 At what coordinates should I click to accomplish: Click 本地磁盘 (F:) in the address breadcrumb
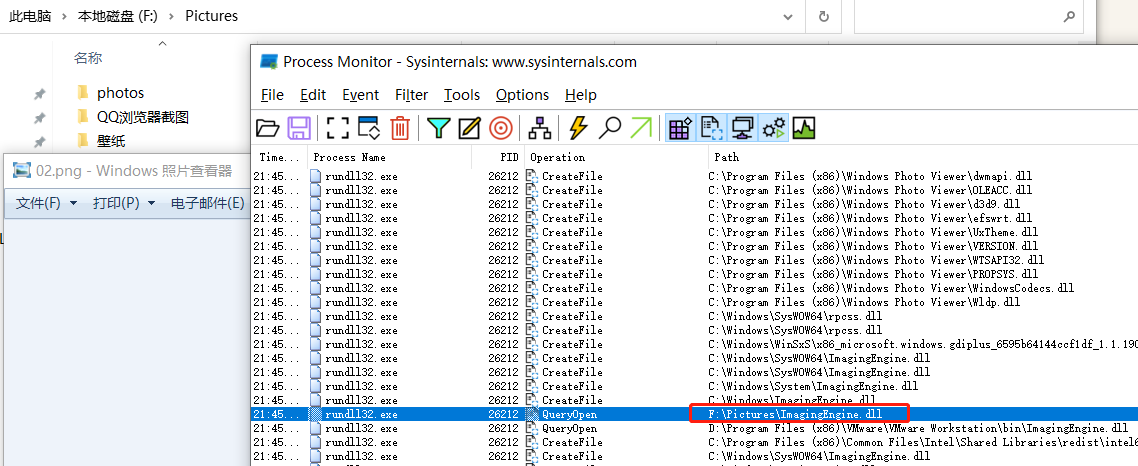(x=118, y=16)
